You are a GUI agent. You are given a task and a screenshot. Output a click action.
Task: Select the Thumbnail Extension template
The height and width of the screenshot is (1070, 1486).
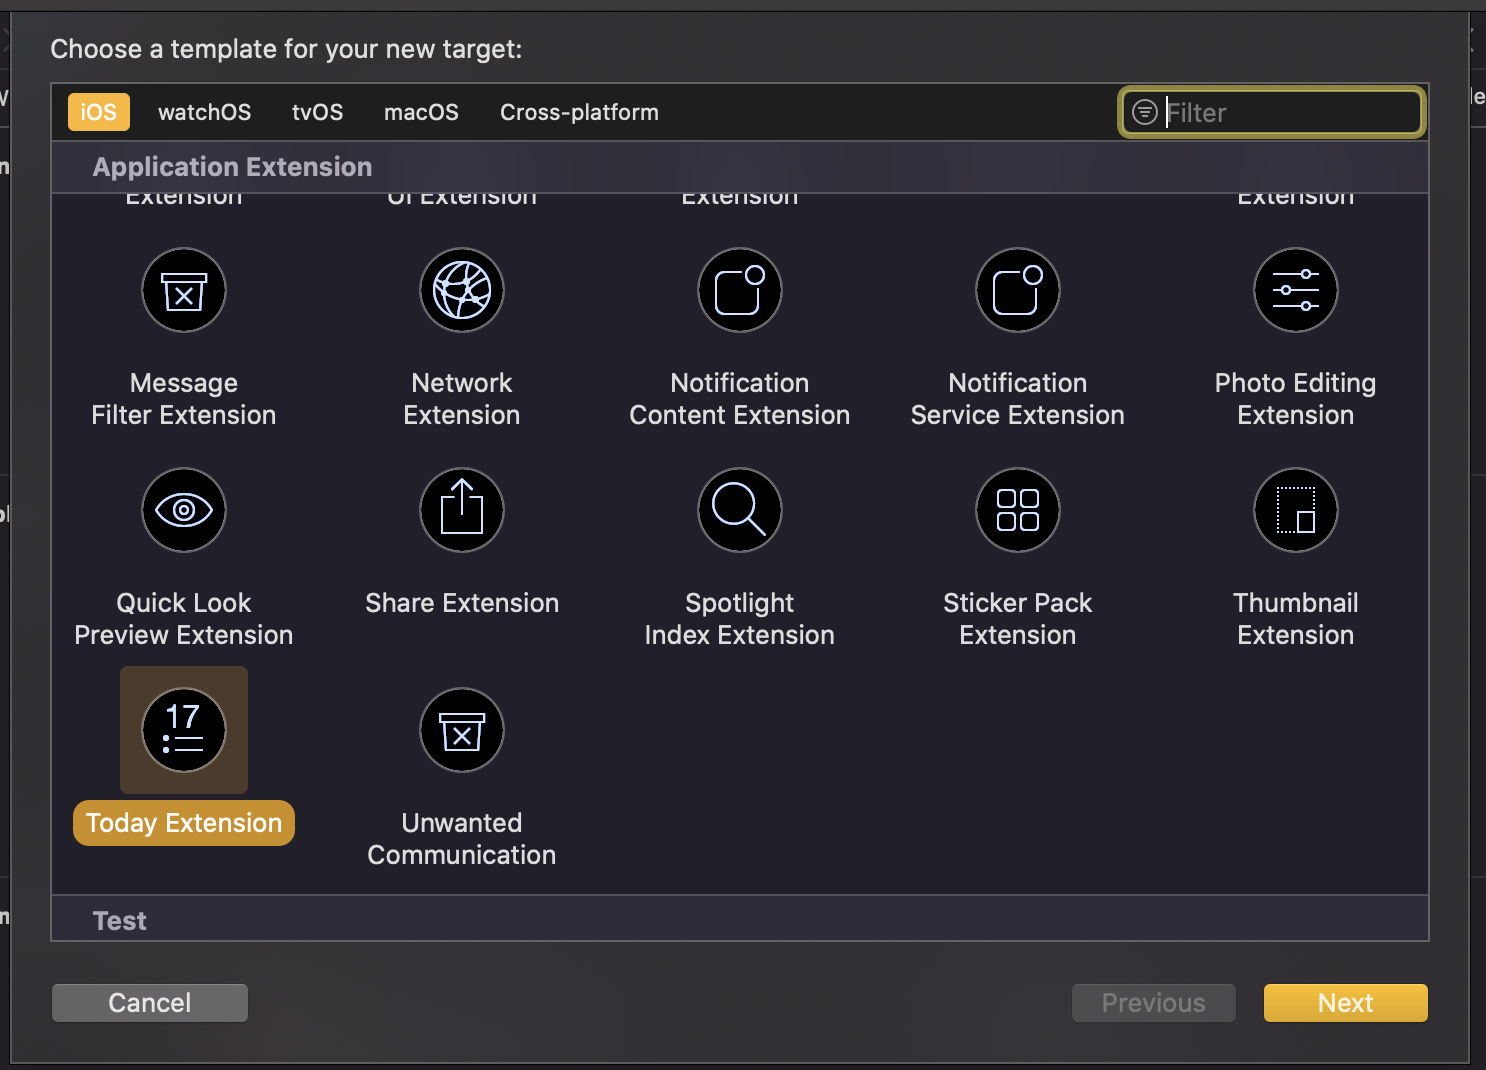tap(1295, 510)
